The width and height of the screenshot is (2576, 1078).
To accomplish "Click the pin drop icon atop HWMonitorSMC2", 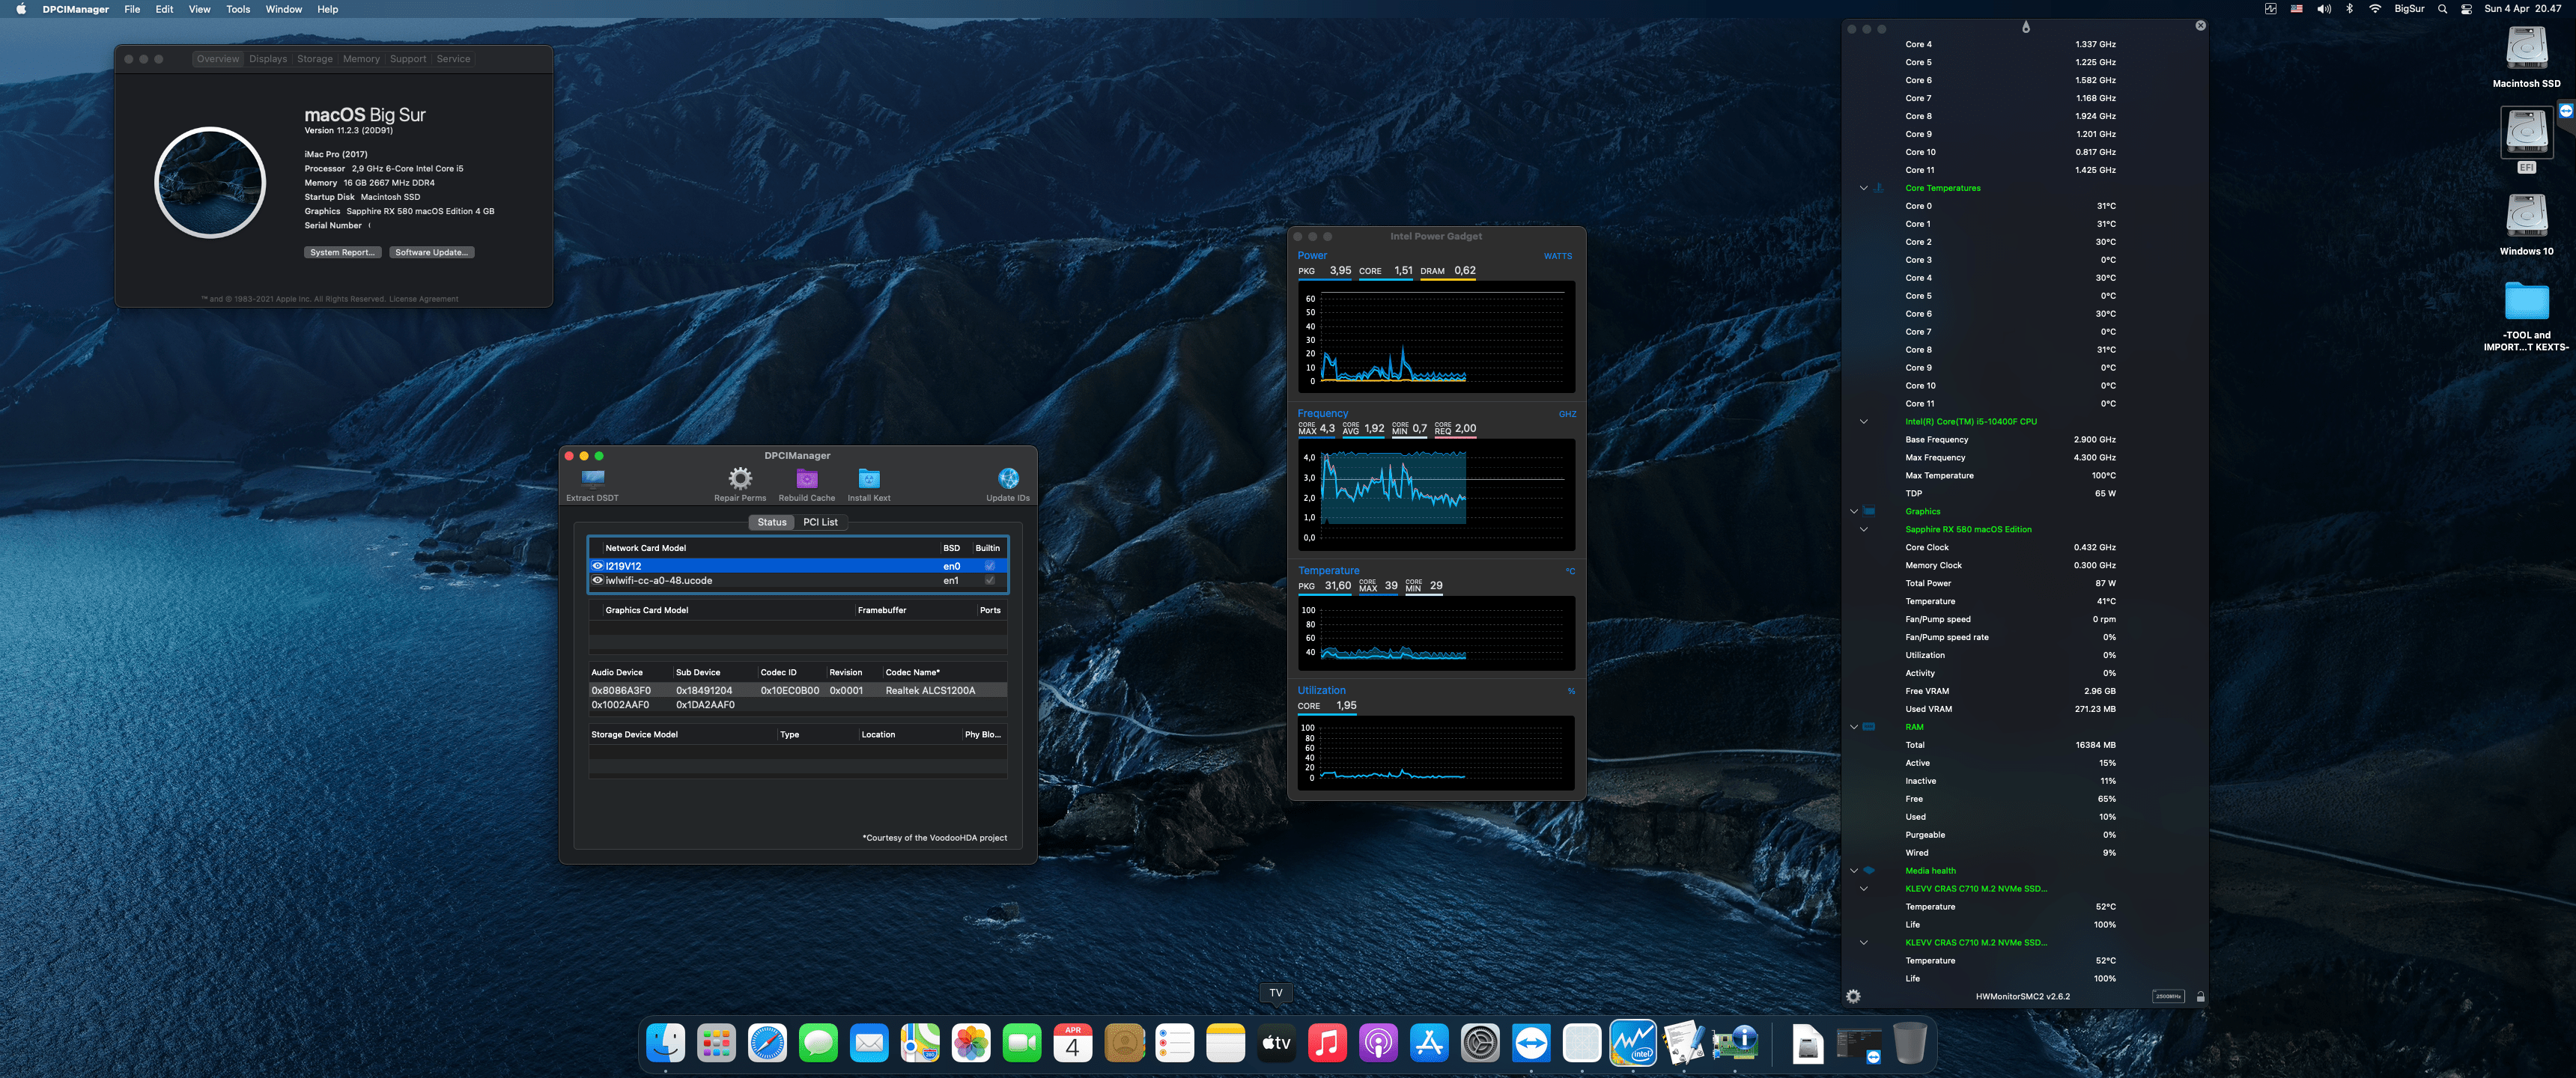I will tap(2026, 27).
